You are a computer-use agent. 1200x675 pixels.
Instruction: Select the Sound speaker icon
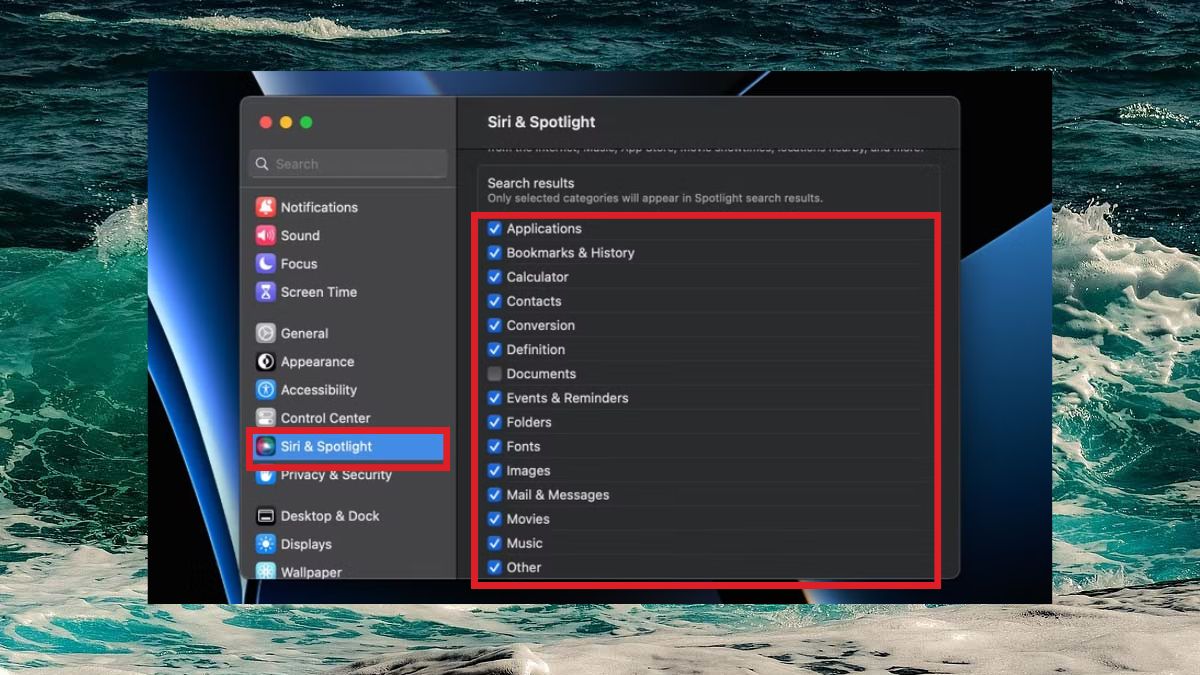266,235
